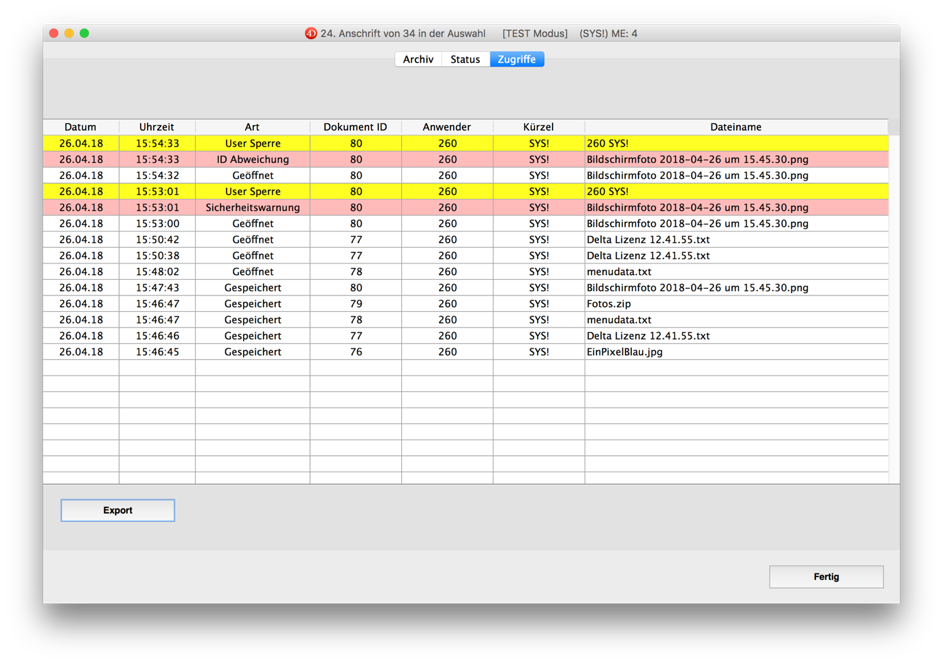The width and height of the screenshot is (943, 665).
Task: Click the Fotos.zip entry
Action: pyautogui.click(x=609, y=304)
